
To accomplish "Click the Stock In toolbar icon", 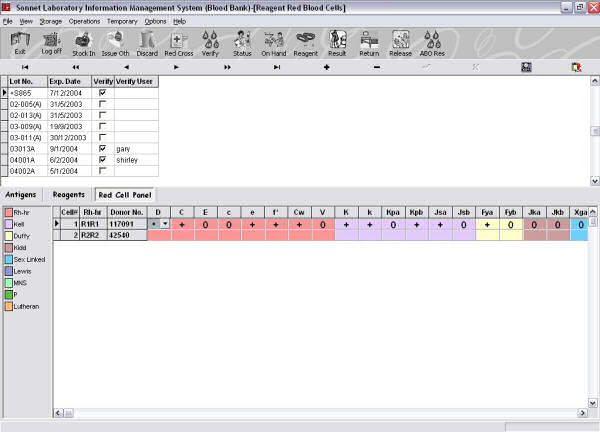I will (84, 43).
